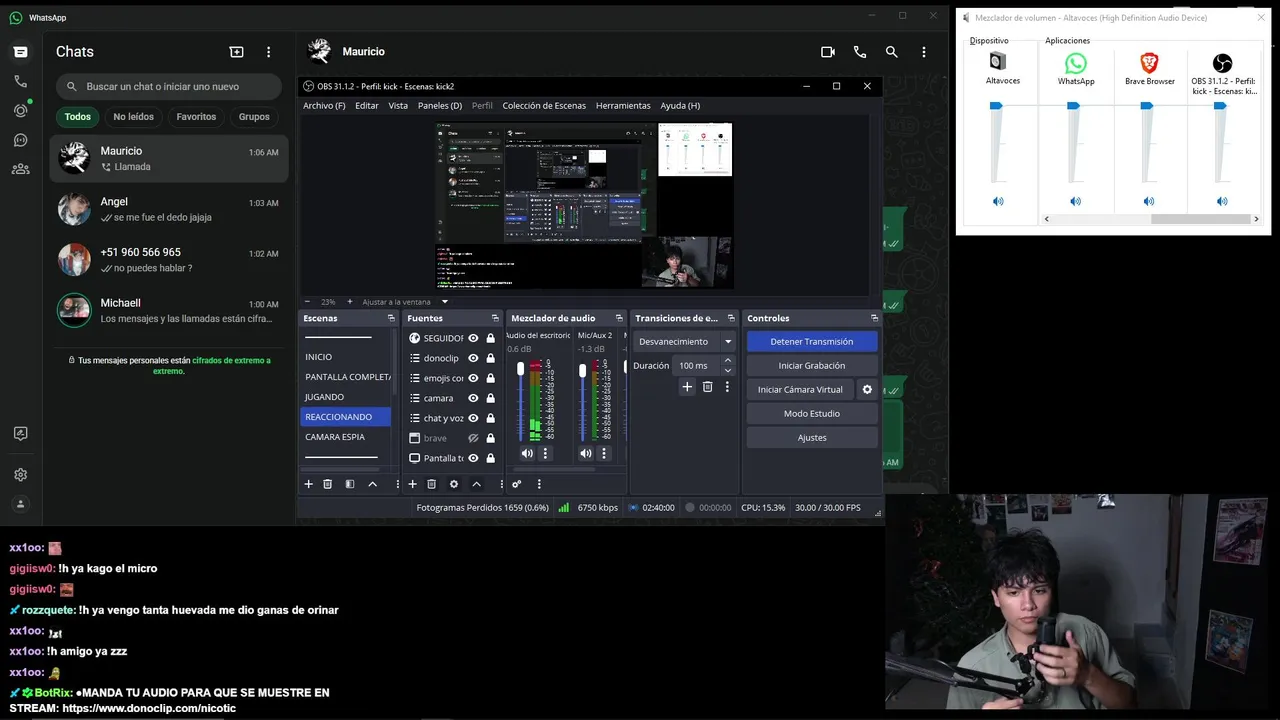
Task: Increase transition duration with up arrow
Action: pyautogui.click(x=728, y=360)
